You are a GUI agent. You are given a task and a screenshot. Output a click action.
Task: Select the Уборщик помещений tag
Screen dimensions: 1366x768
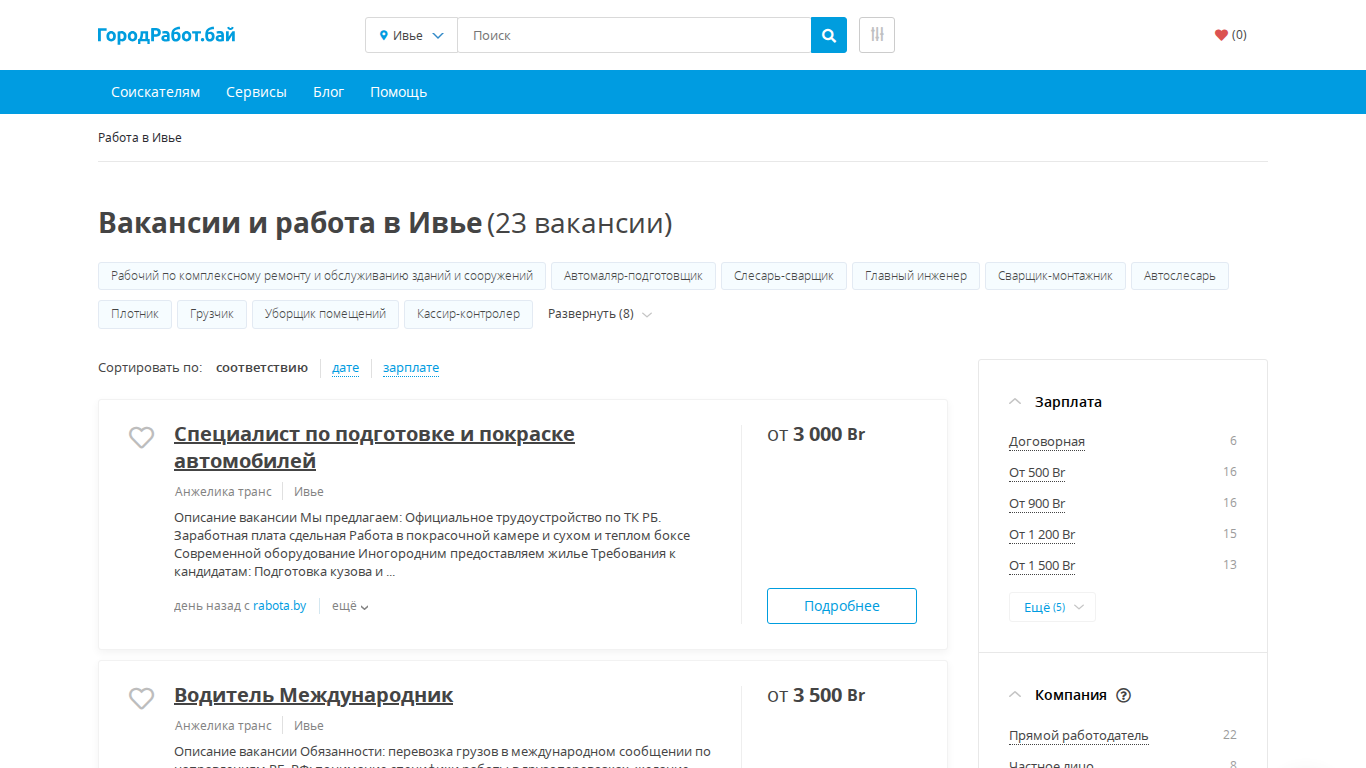325,314
